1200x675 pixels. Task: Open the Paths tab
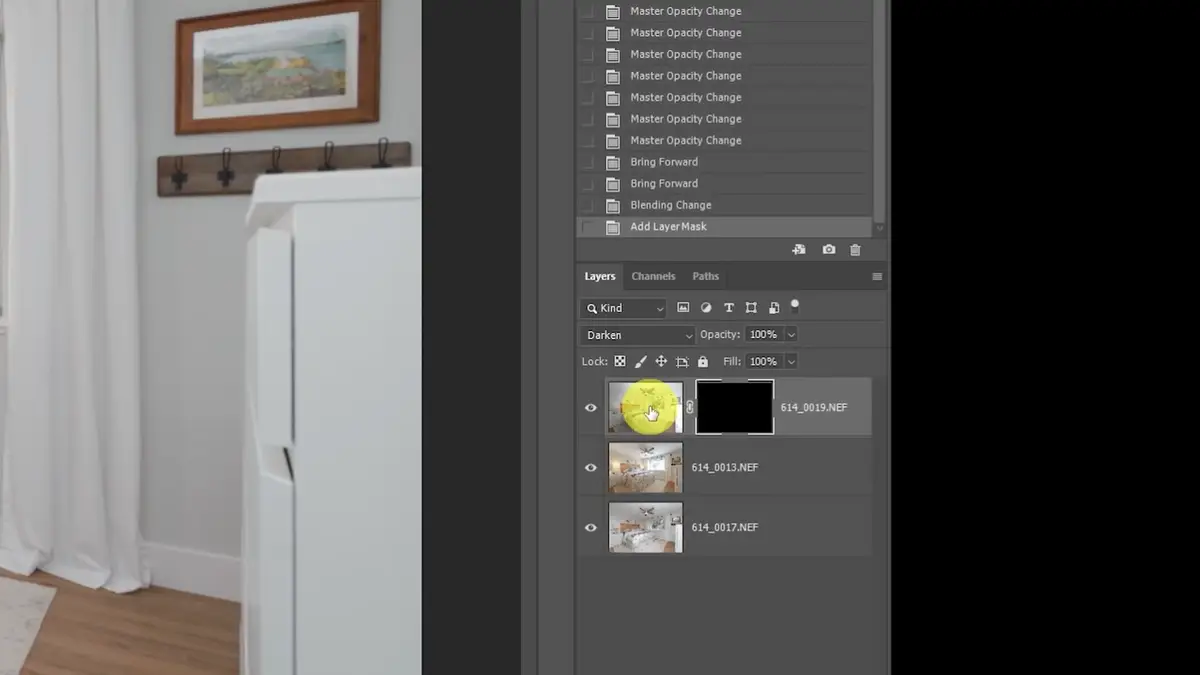705,276
